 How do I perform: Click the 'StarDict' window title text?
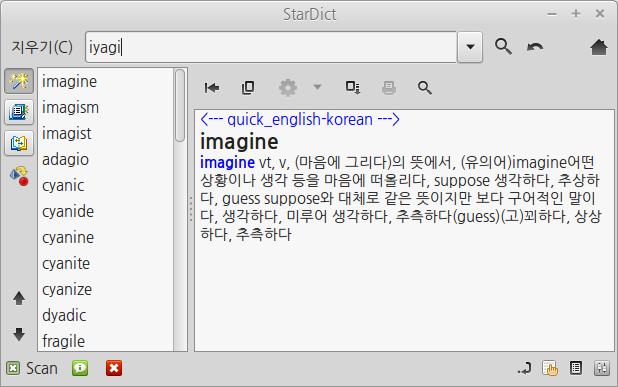tap(309, 15)
